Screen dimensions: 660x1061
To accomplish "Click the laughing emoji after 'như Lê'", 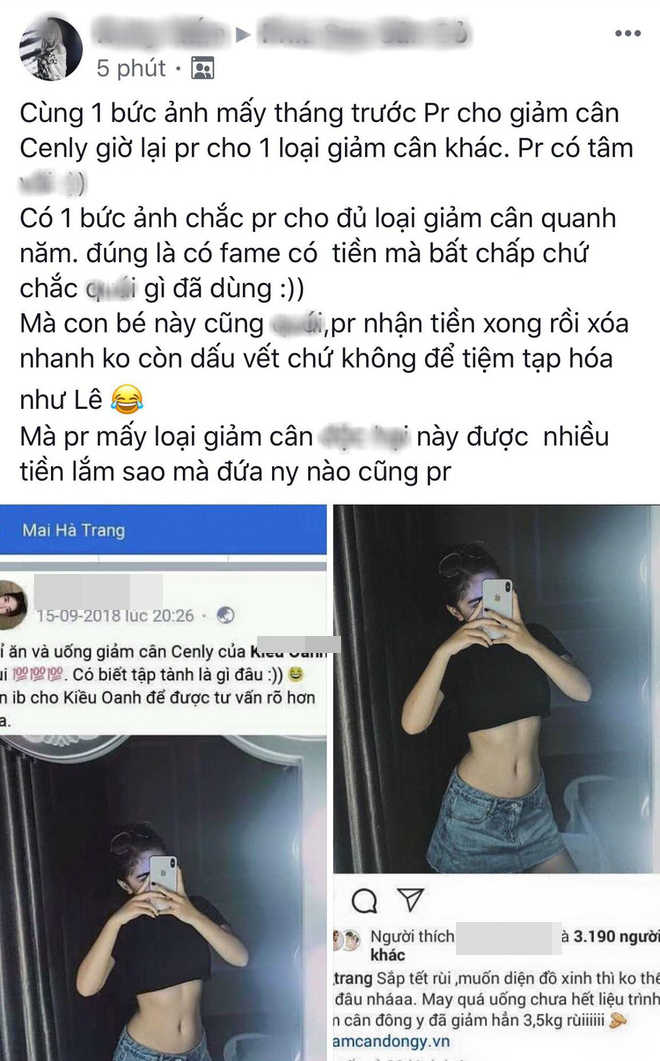I will [x=127, y=399].
